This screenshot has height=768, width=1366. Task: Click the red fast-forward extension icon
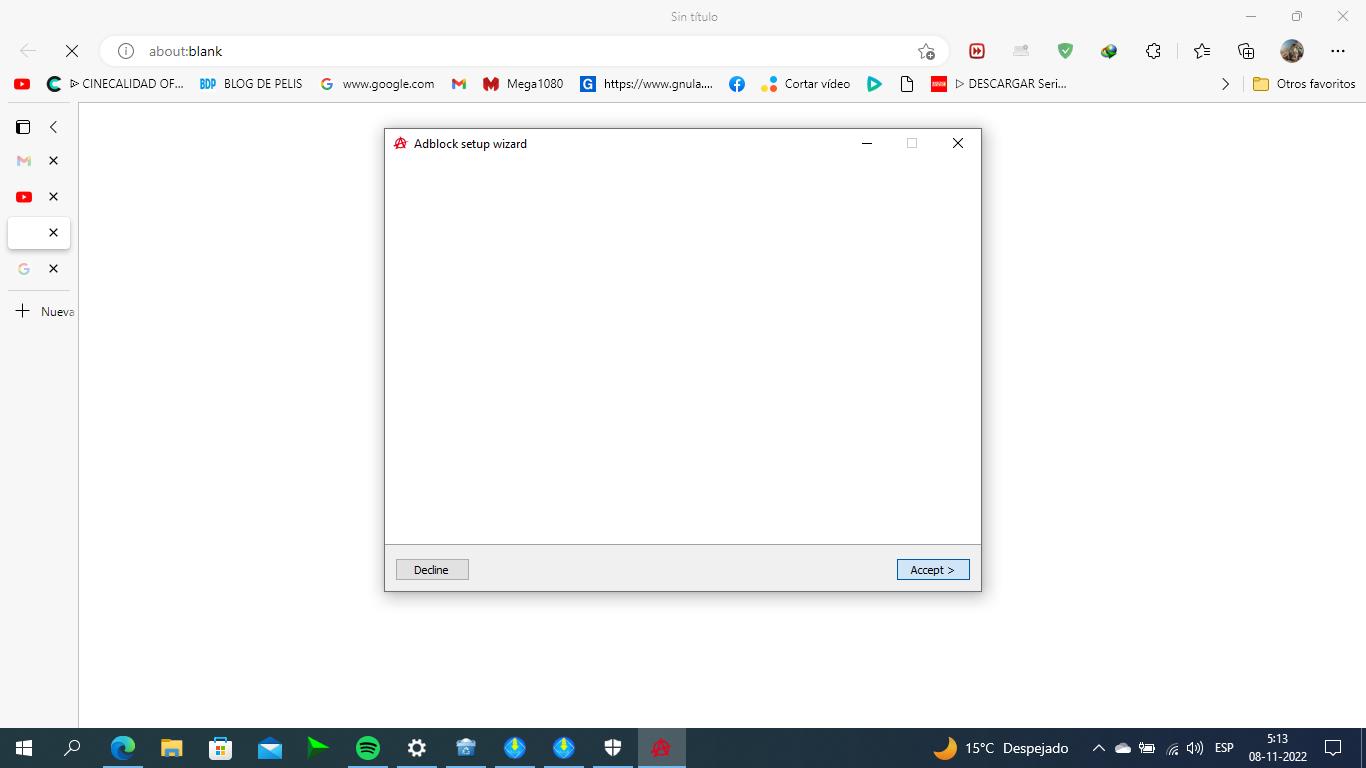[x=977, y=51]
